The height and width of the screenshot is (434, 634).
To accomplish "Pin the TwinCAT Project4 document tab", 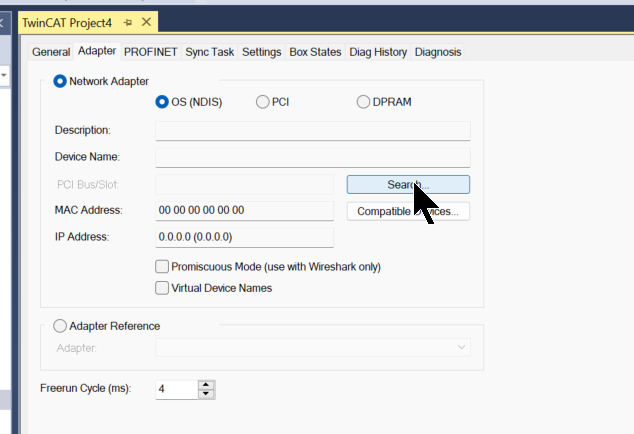I will pos(128,23).
